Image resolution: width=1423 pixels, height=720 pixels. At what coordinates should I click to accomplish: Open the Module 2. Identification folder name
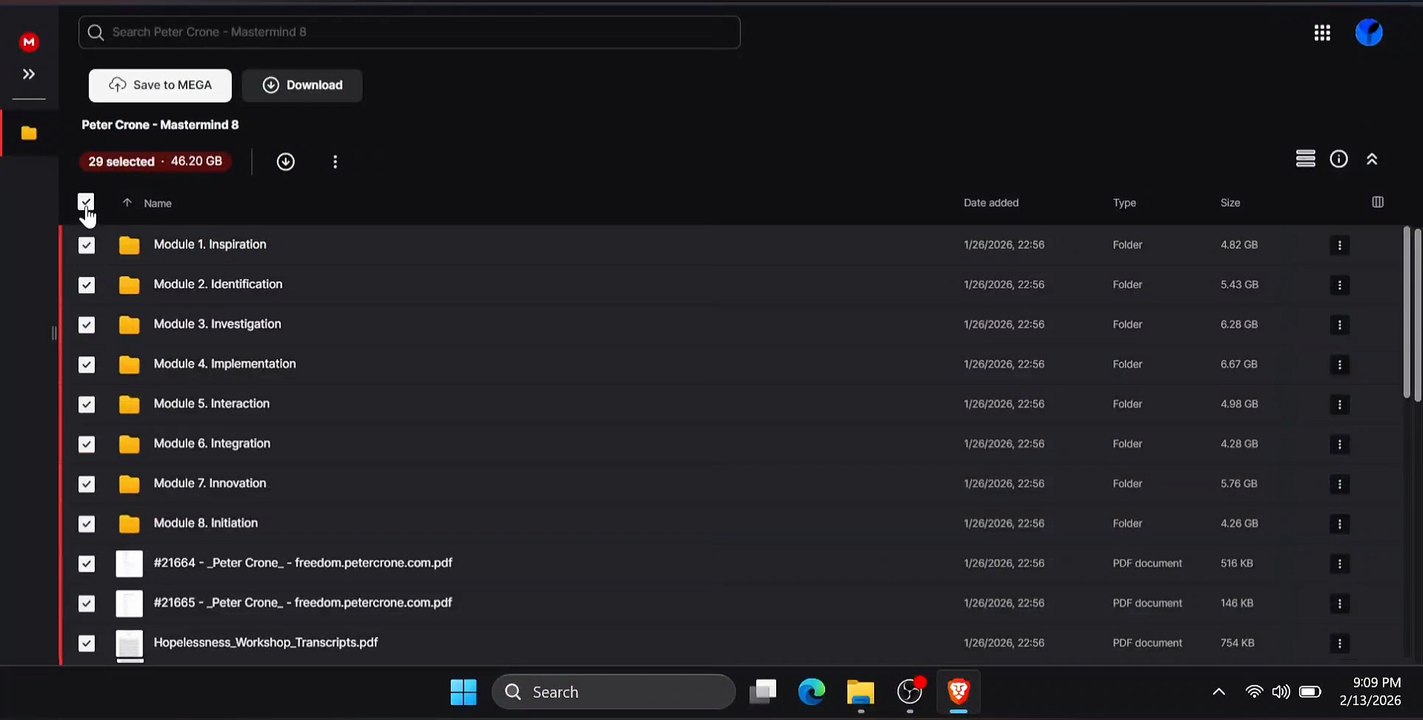click(x=218, y=284)
